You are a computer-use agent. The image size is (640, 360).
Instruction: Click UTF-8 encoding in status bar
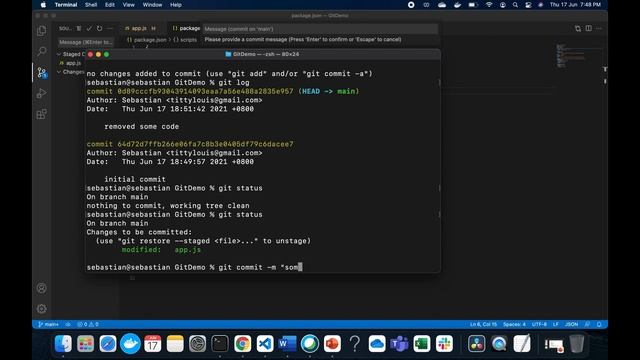539,324
